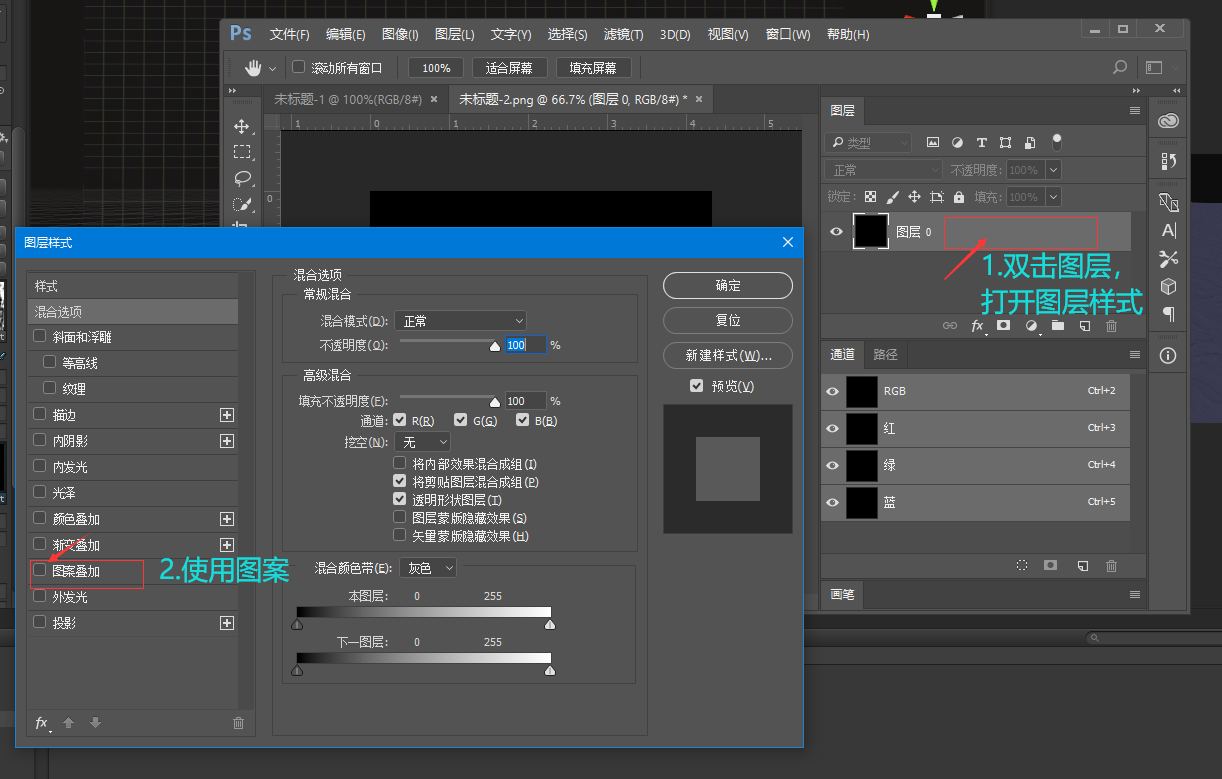Click 新建样式(W)... button
This screenshot has width=1222, height=779.
728,356
